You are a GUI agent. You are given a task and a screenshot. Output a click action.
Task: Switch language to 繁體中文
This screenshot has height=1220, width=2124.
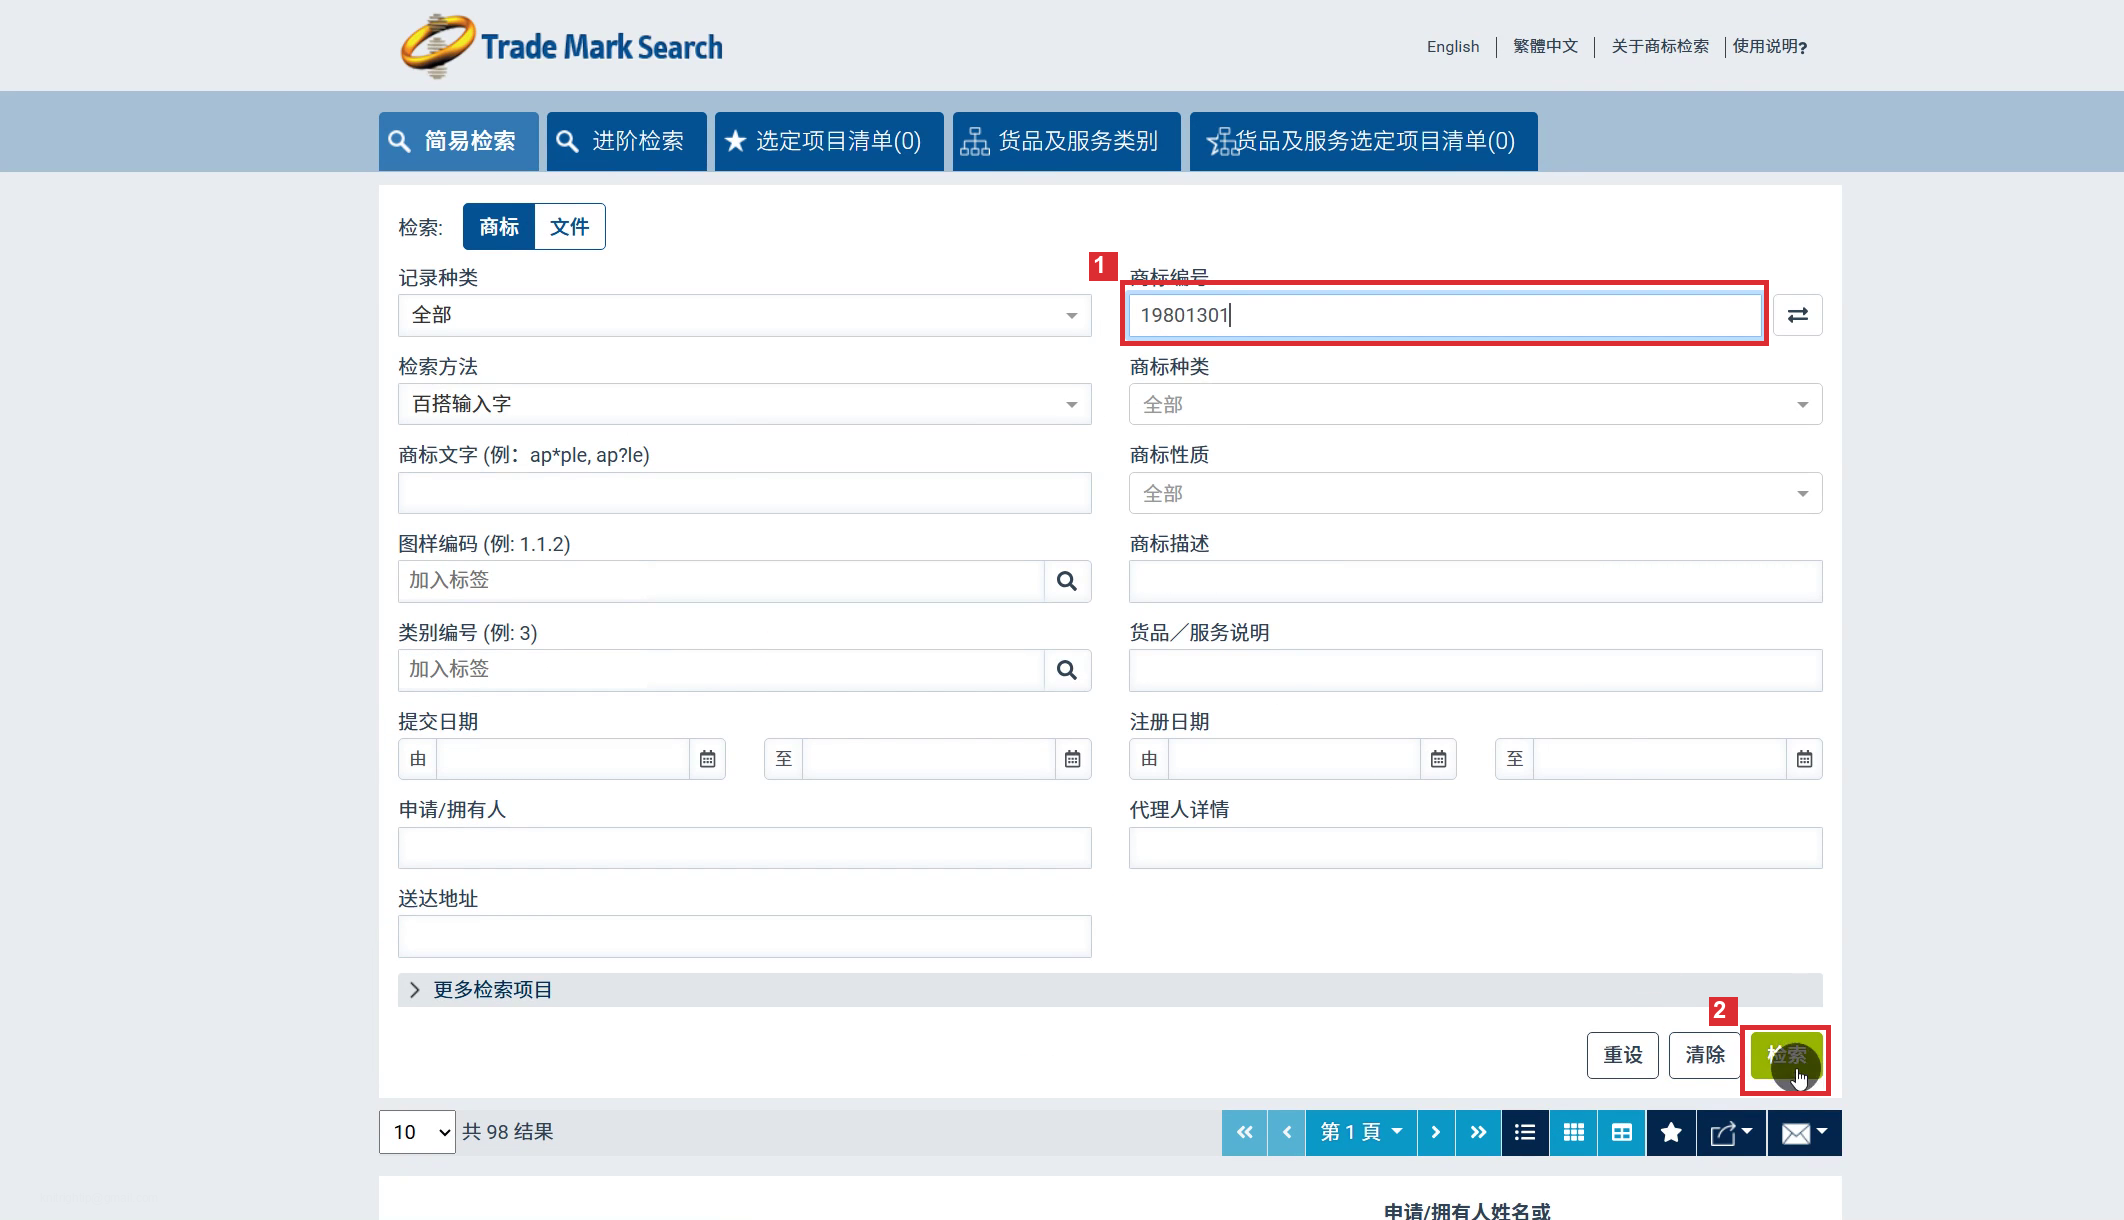1545,46
